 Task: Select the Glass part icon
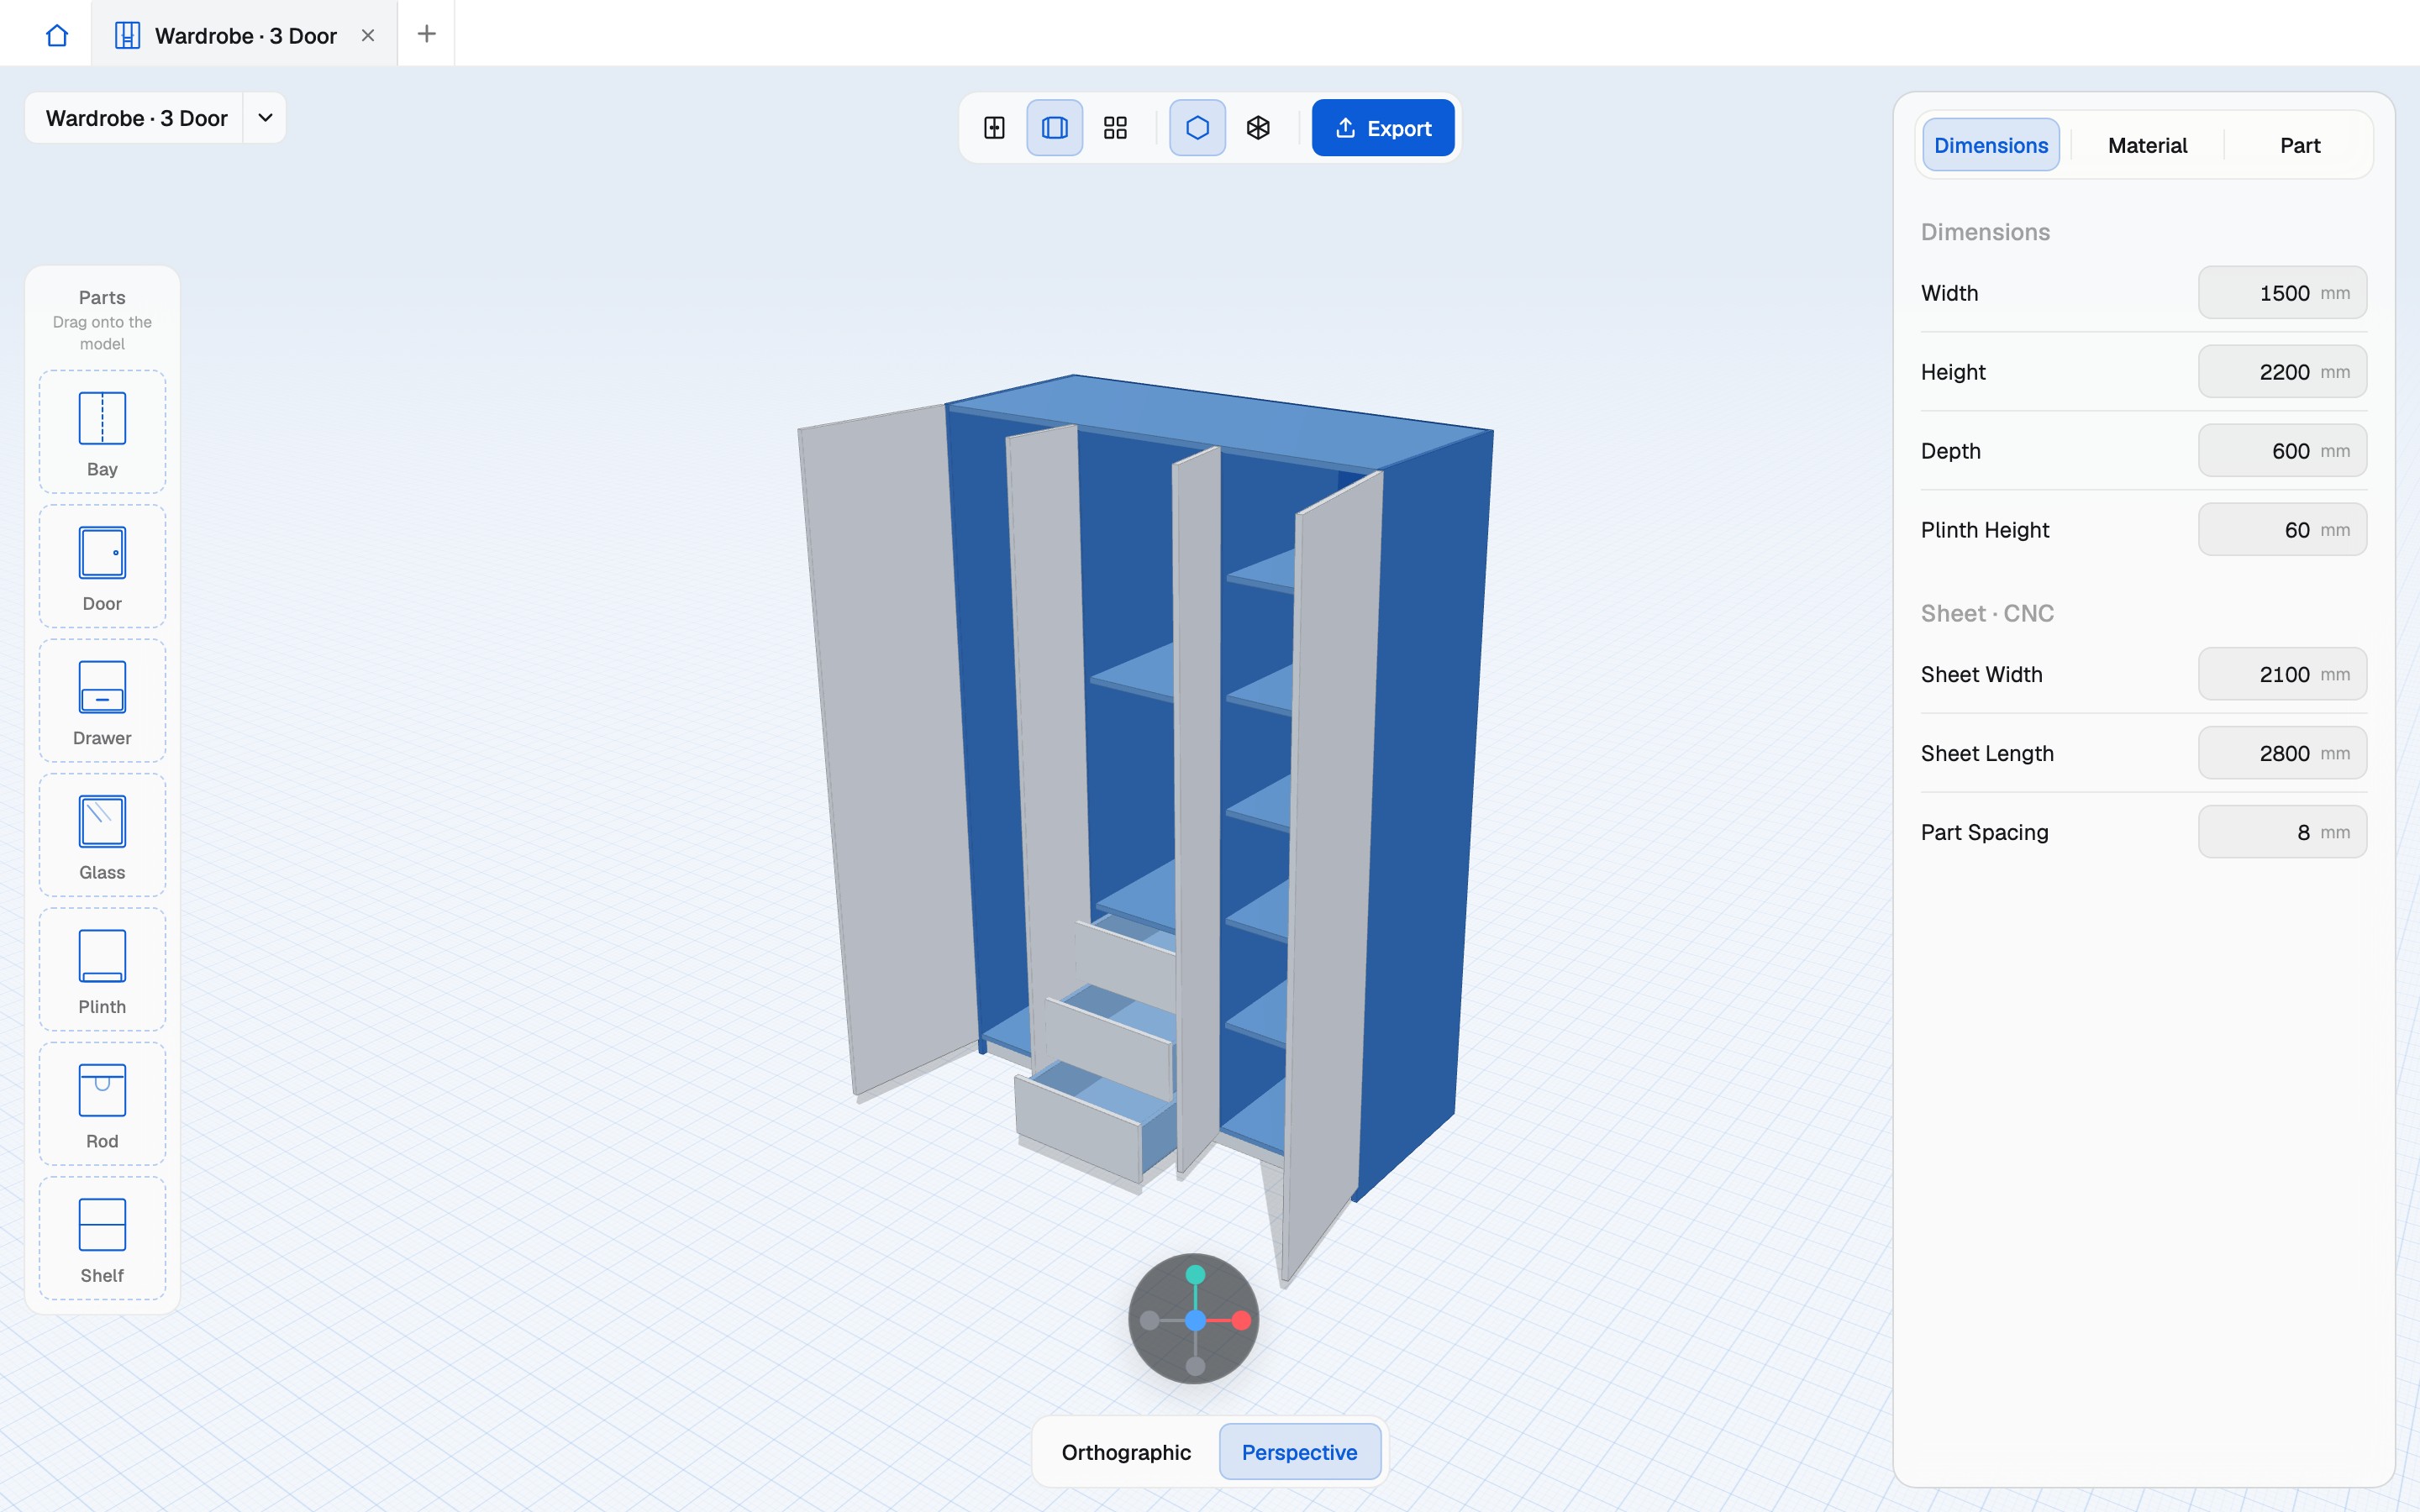(x=102, y=835)
